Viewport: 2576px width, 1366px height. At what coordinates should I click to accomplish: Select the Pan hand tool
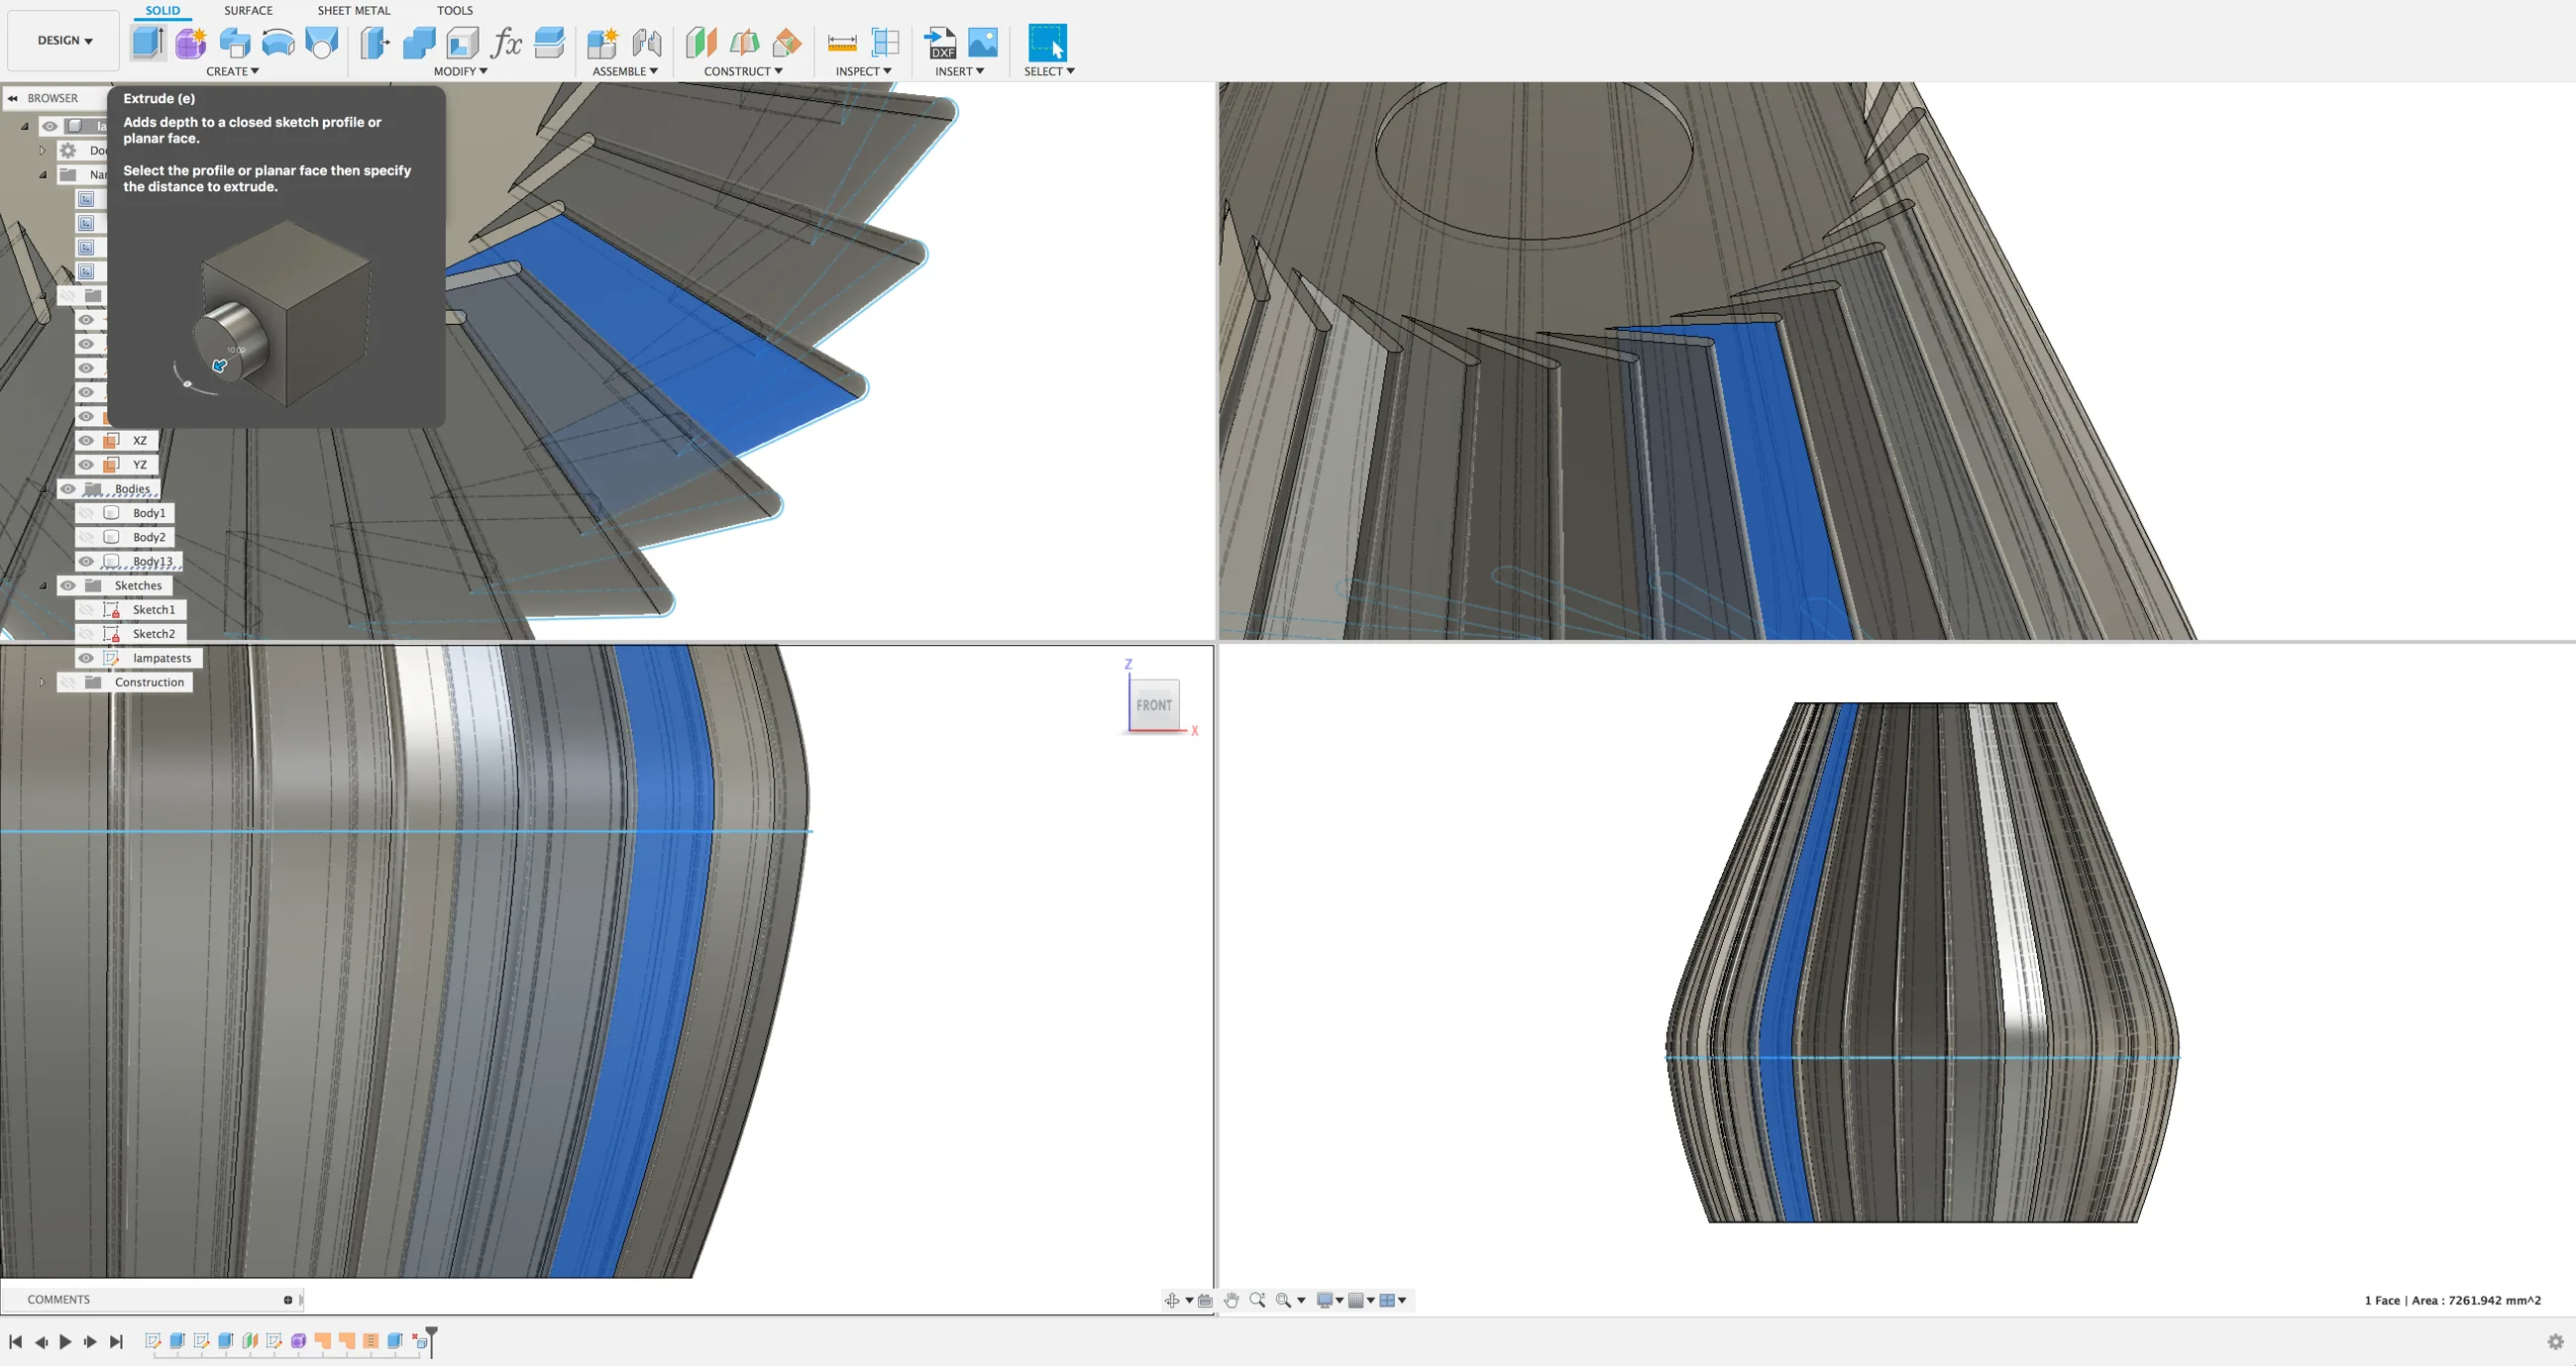(1231, 1300)
